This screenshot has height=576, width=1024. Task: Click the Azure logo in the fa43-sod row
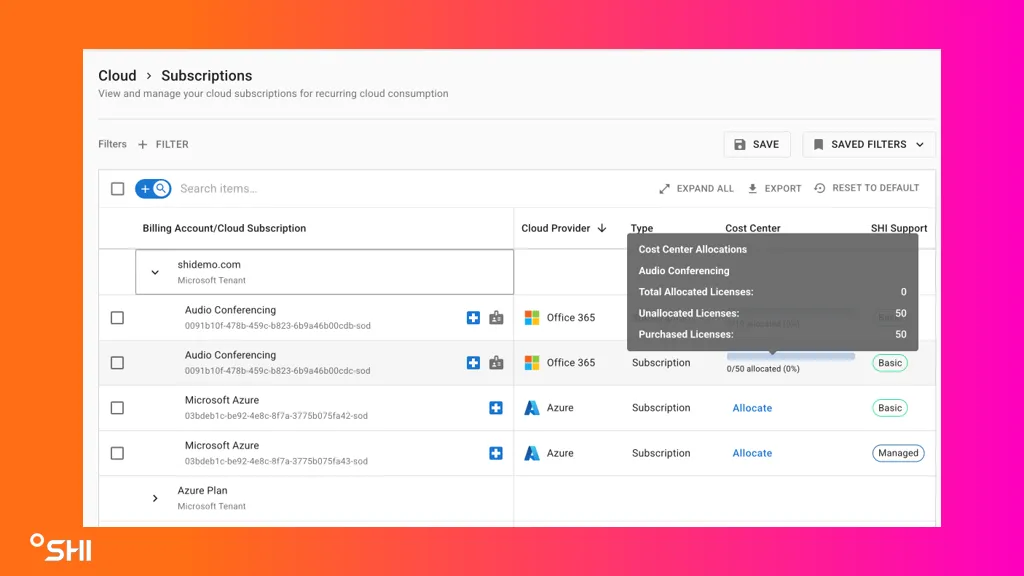[532, 453]
